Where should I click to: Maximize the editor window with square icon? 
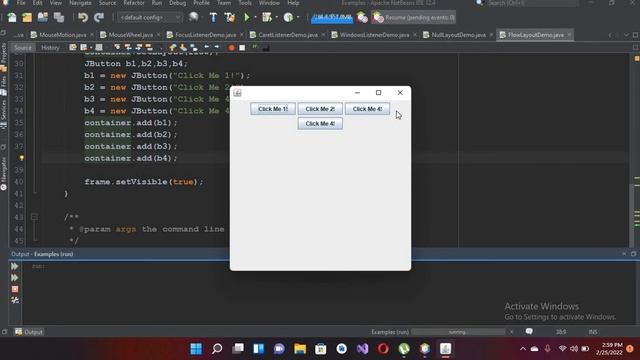pyautogui.click(x=636, y=35)
